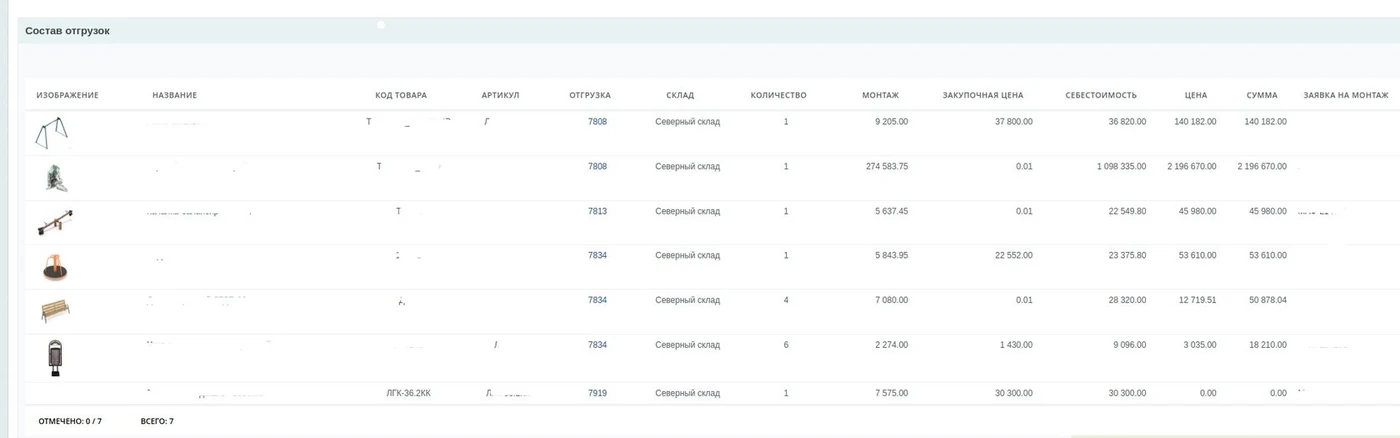
Task: Sort by КОД ТОВАРА column header
Action: coord(401,96)
